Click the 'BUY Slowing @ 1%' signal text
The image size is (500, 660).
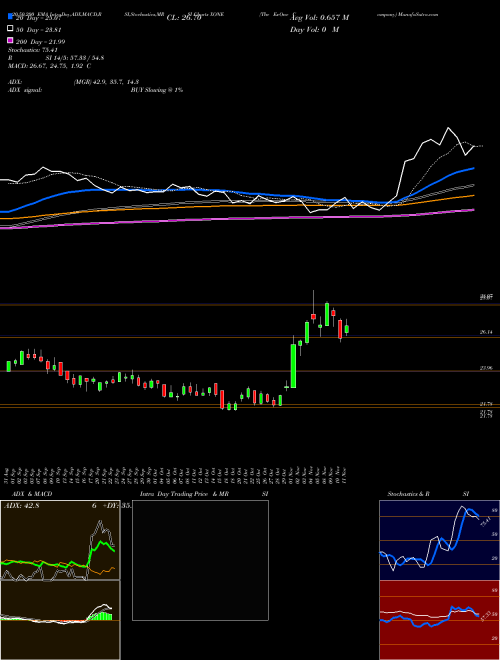(157, 90)
